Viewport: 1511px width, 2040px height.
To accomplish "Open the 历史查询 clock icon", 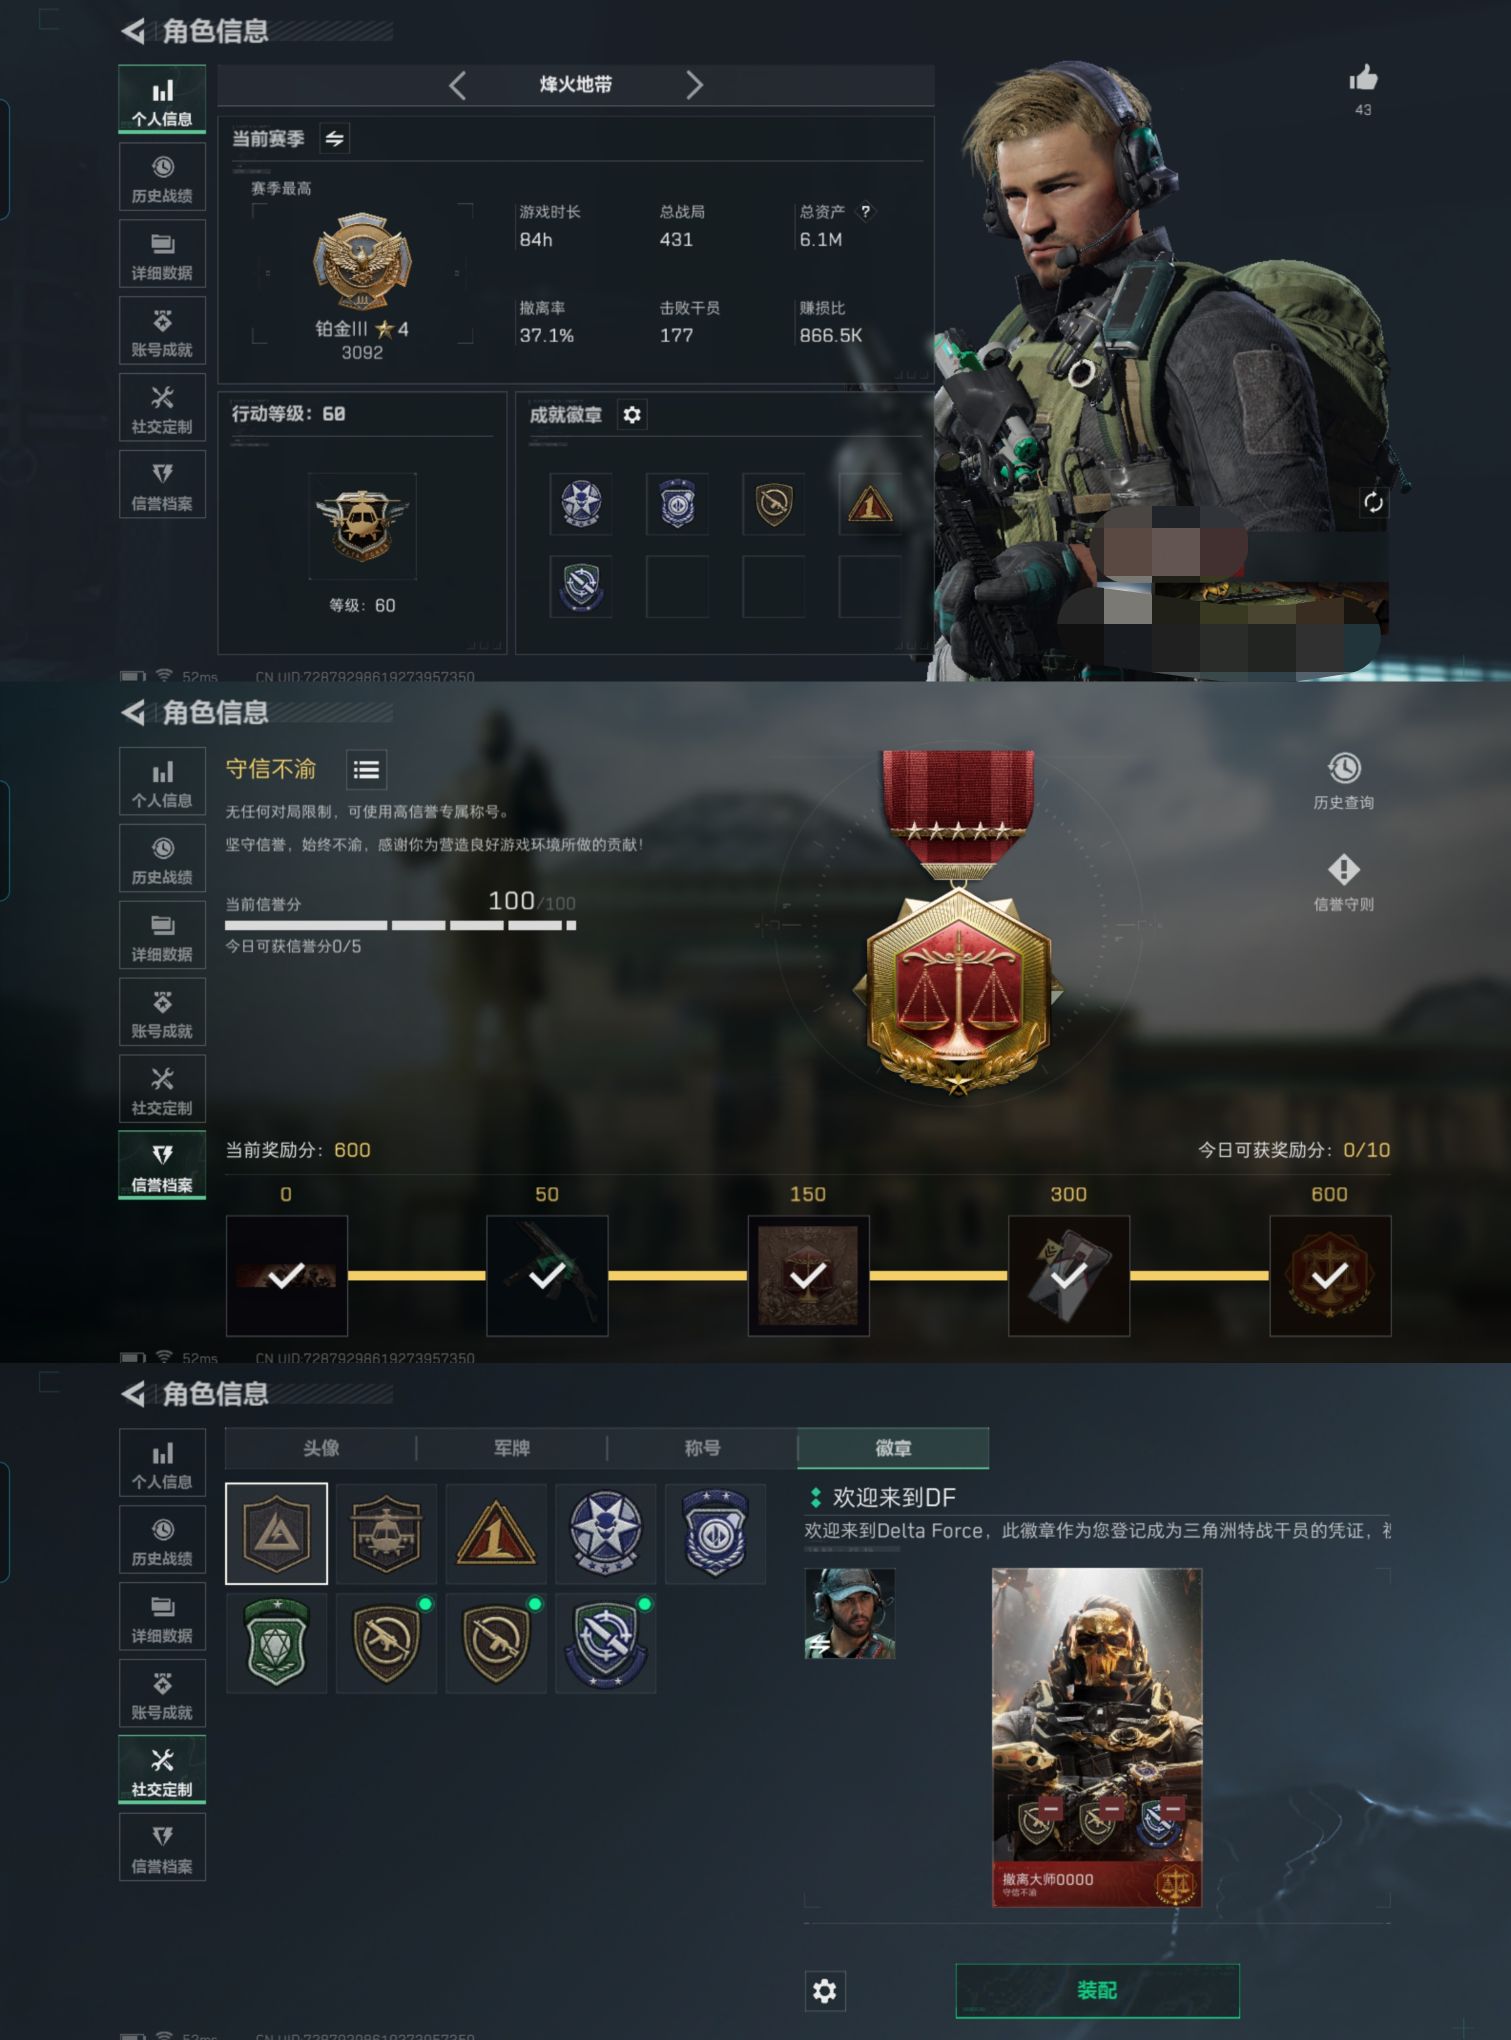I will (x=1343, y=768).
